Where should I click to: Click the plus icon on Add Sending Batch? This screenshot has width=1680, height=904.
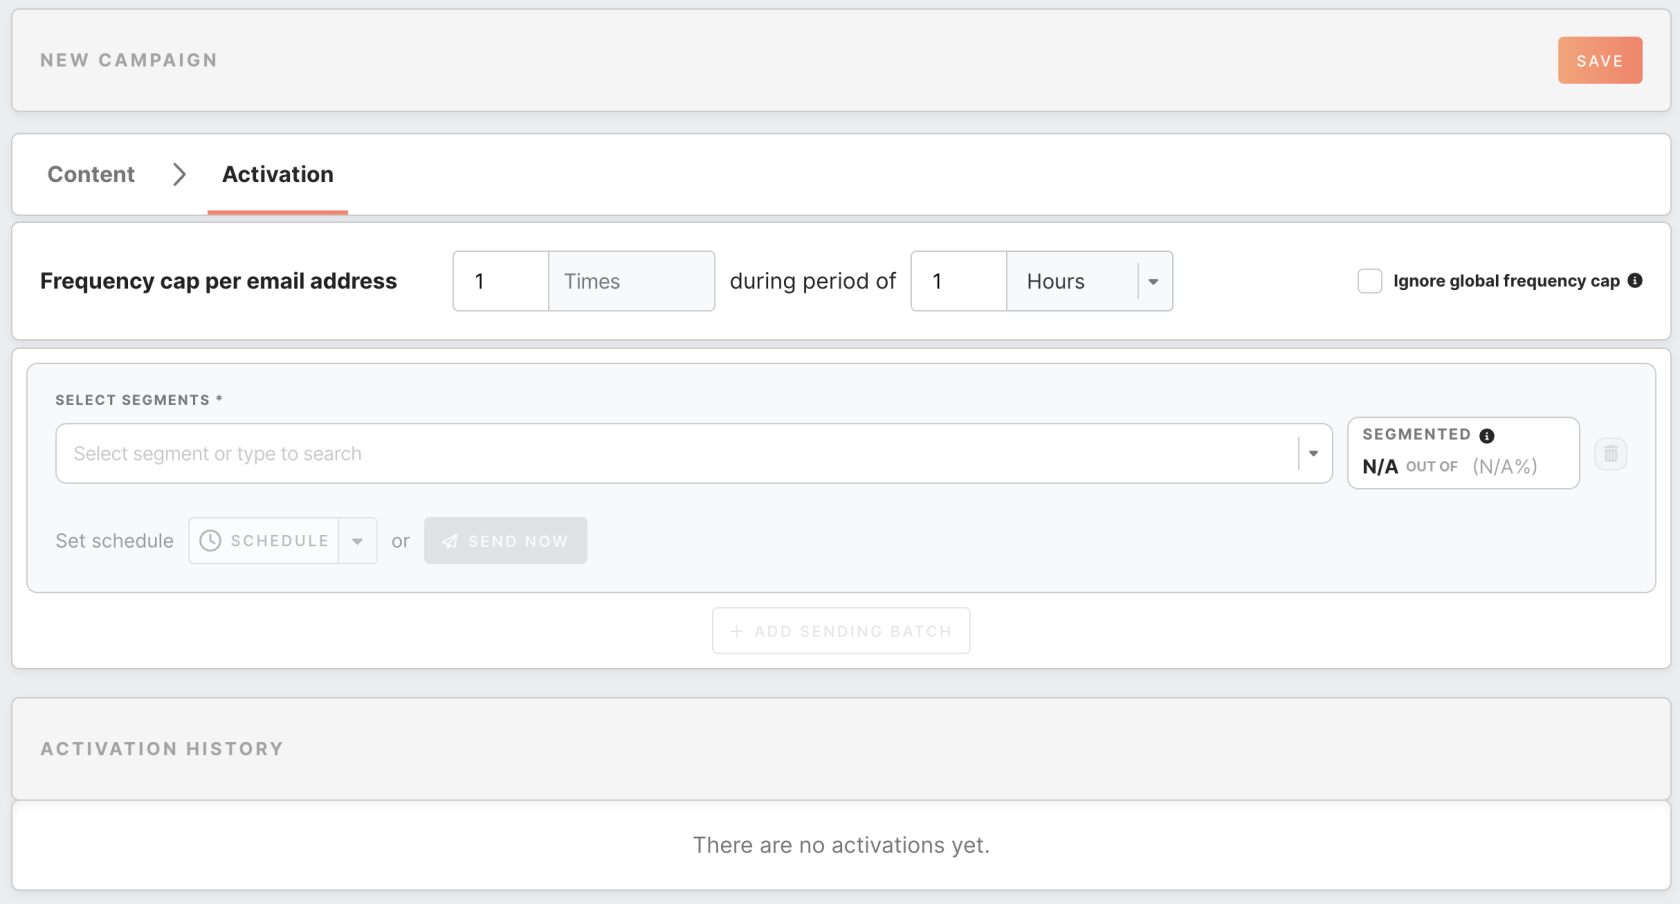736,631
